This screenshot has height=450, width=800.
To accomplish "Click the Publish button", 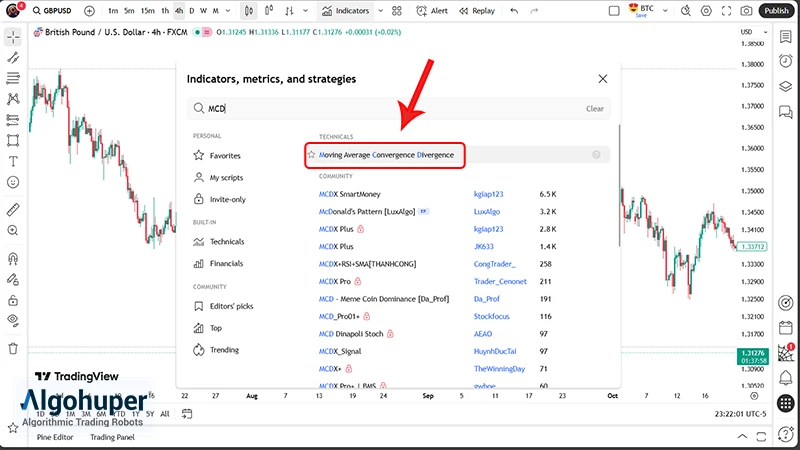I will (776, 11).
